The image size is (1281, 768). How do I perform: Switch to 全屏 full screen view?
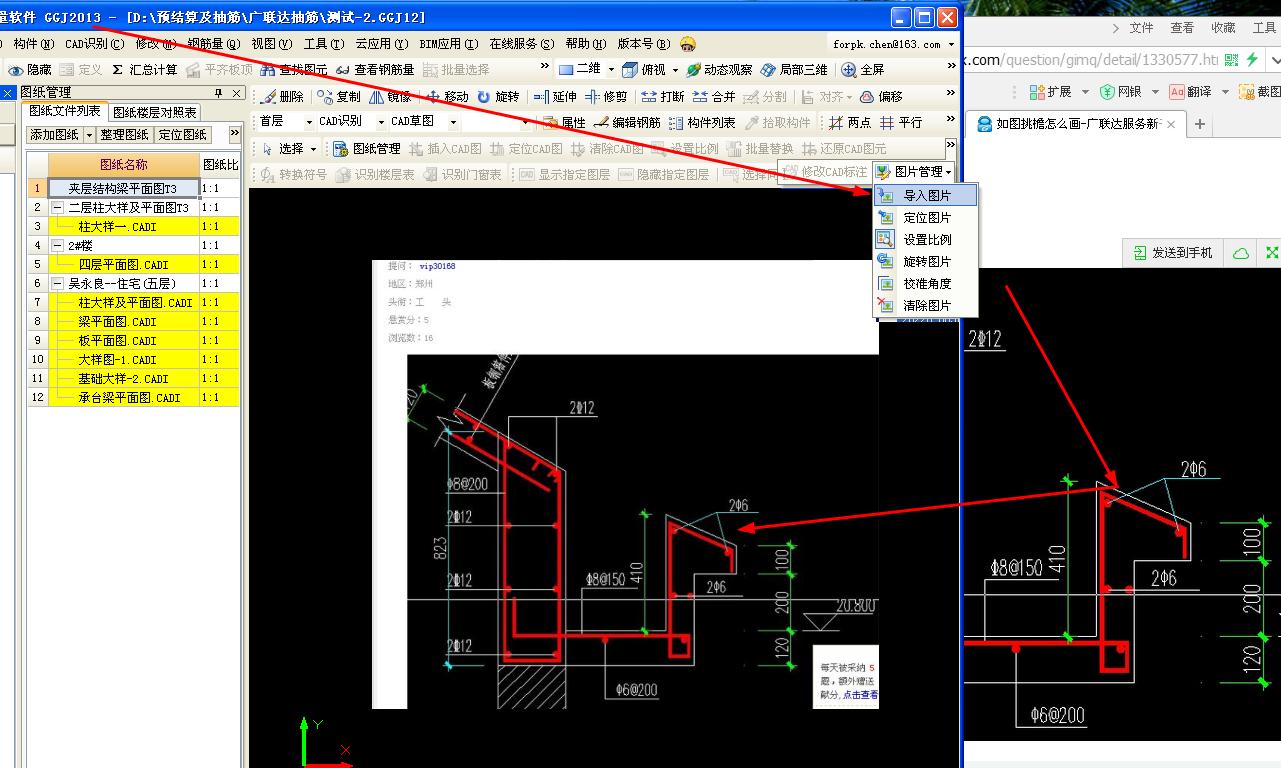coord(863,70)
